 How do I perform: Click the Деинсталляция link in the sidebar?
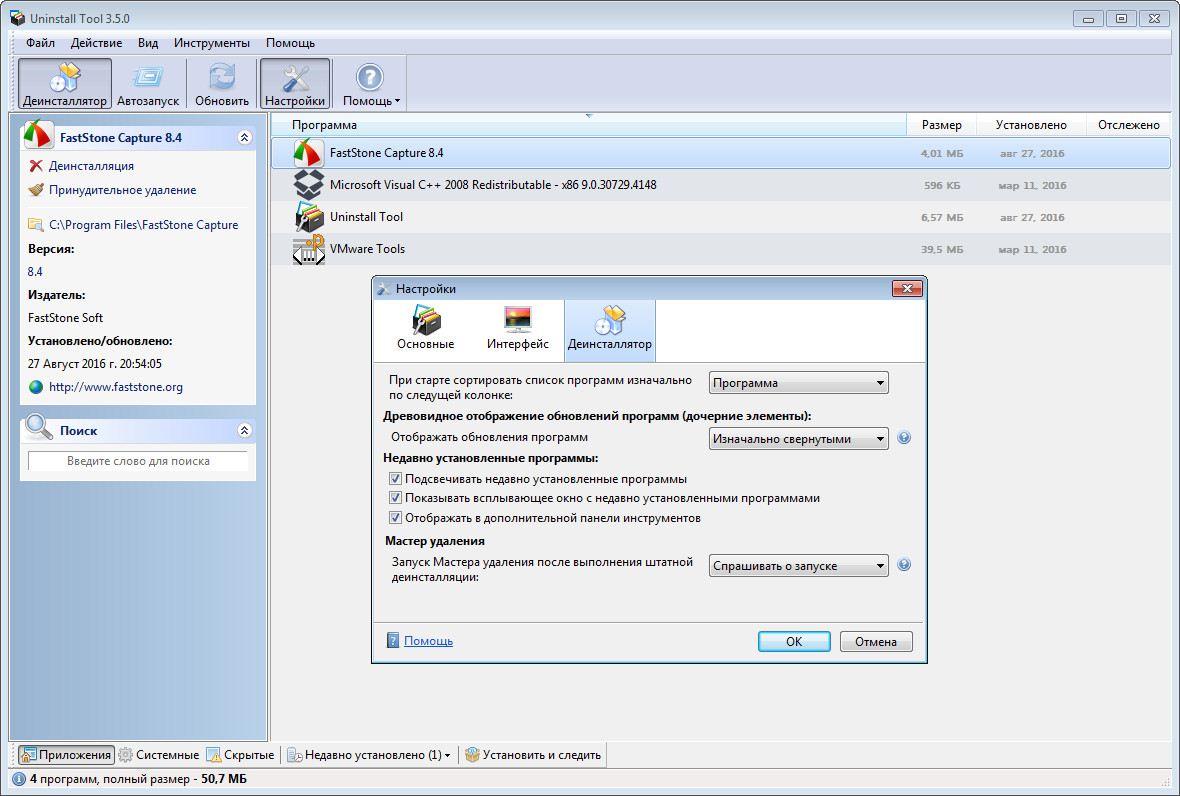coord(91,166)
